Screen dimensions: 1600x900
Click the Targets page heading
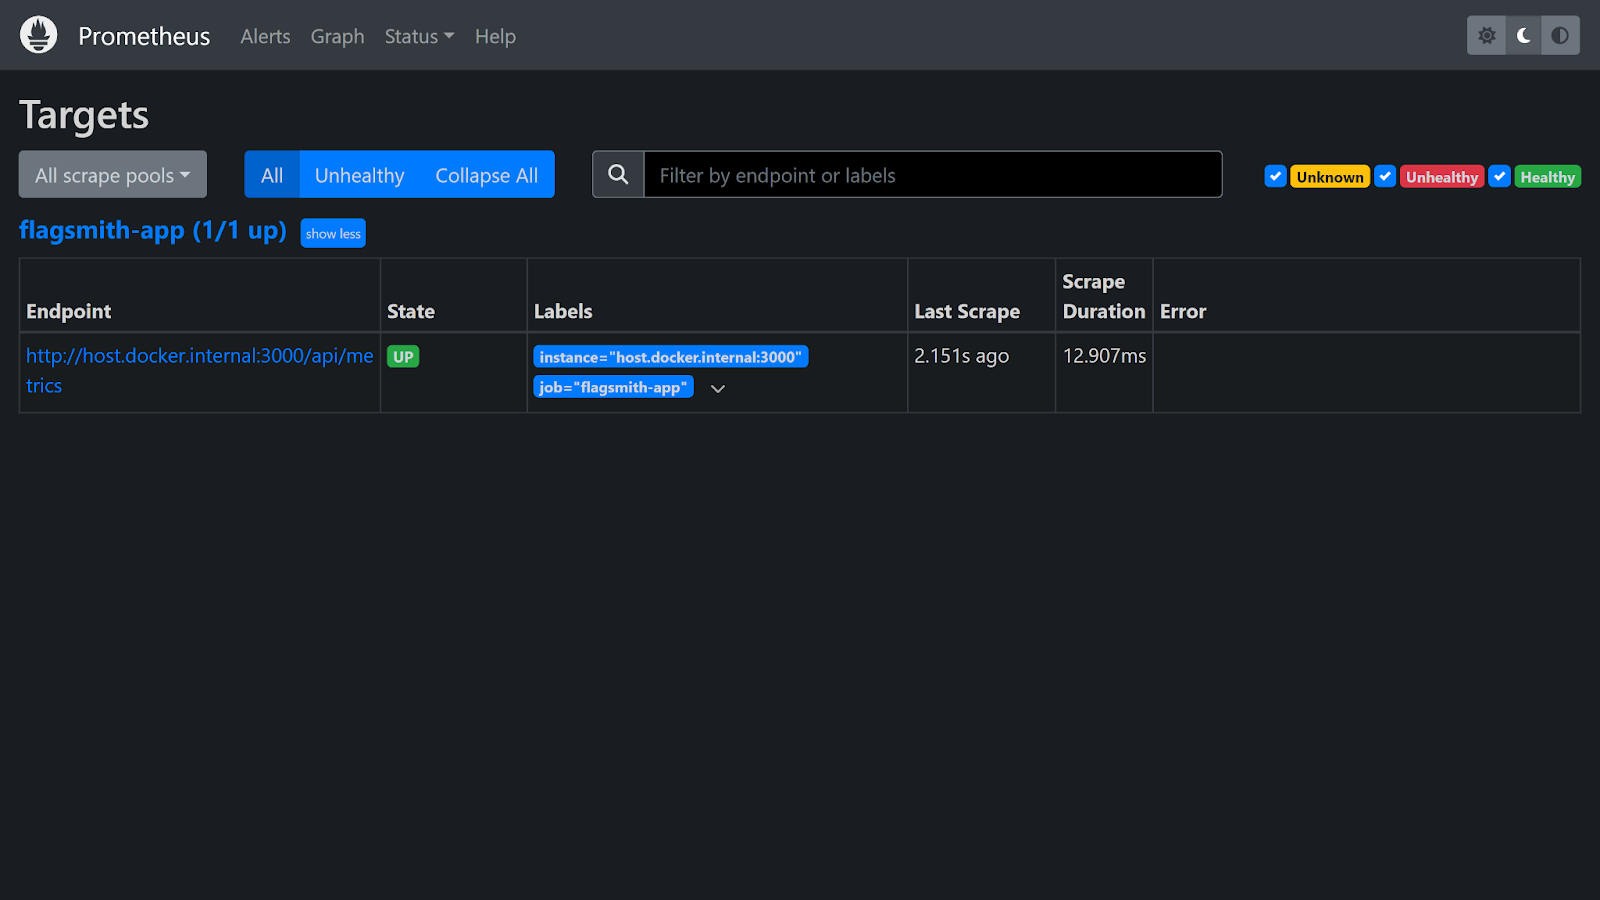pos(84,115)
